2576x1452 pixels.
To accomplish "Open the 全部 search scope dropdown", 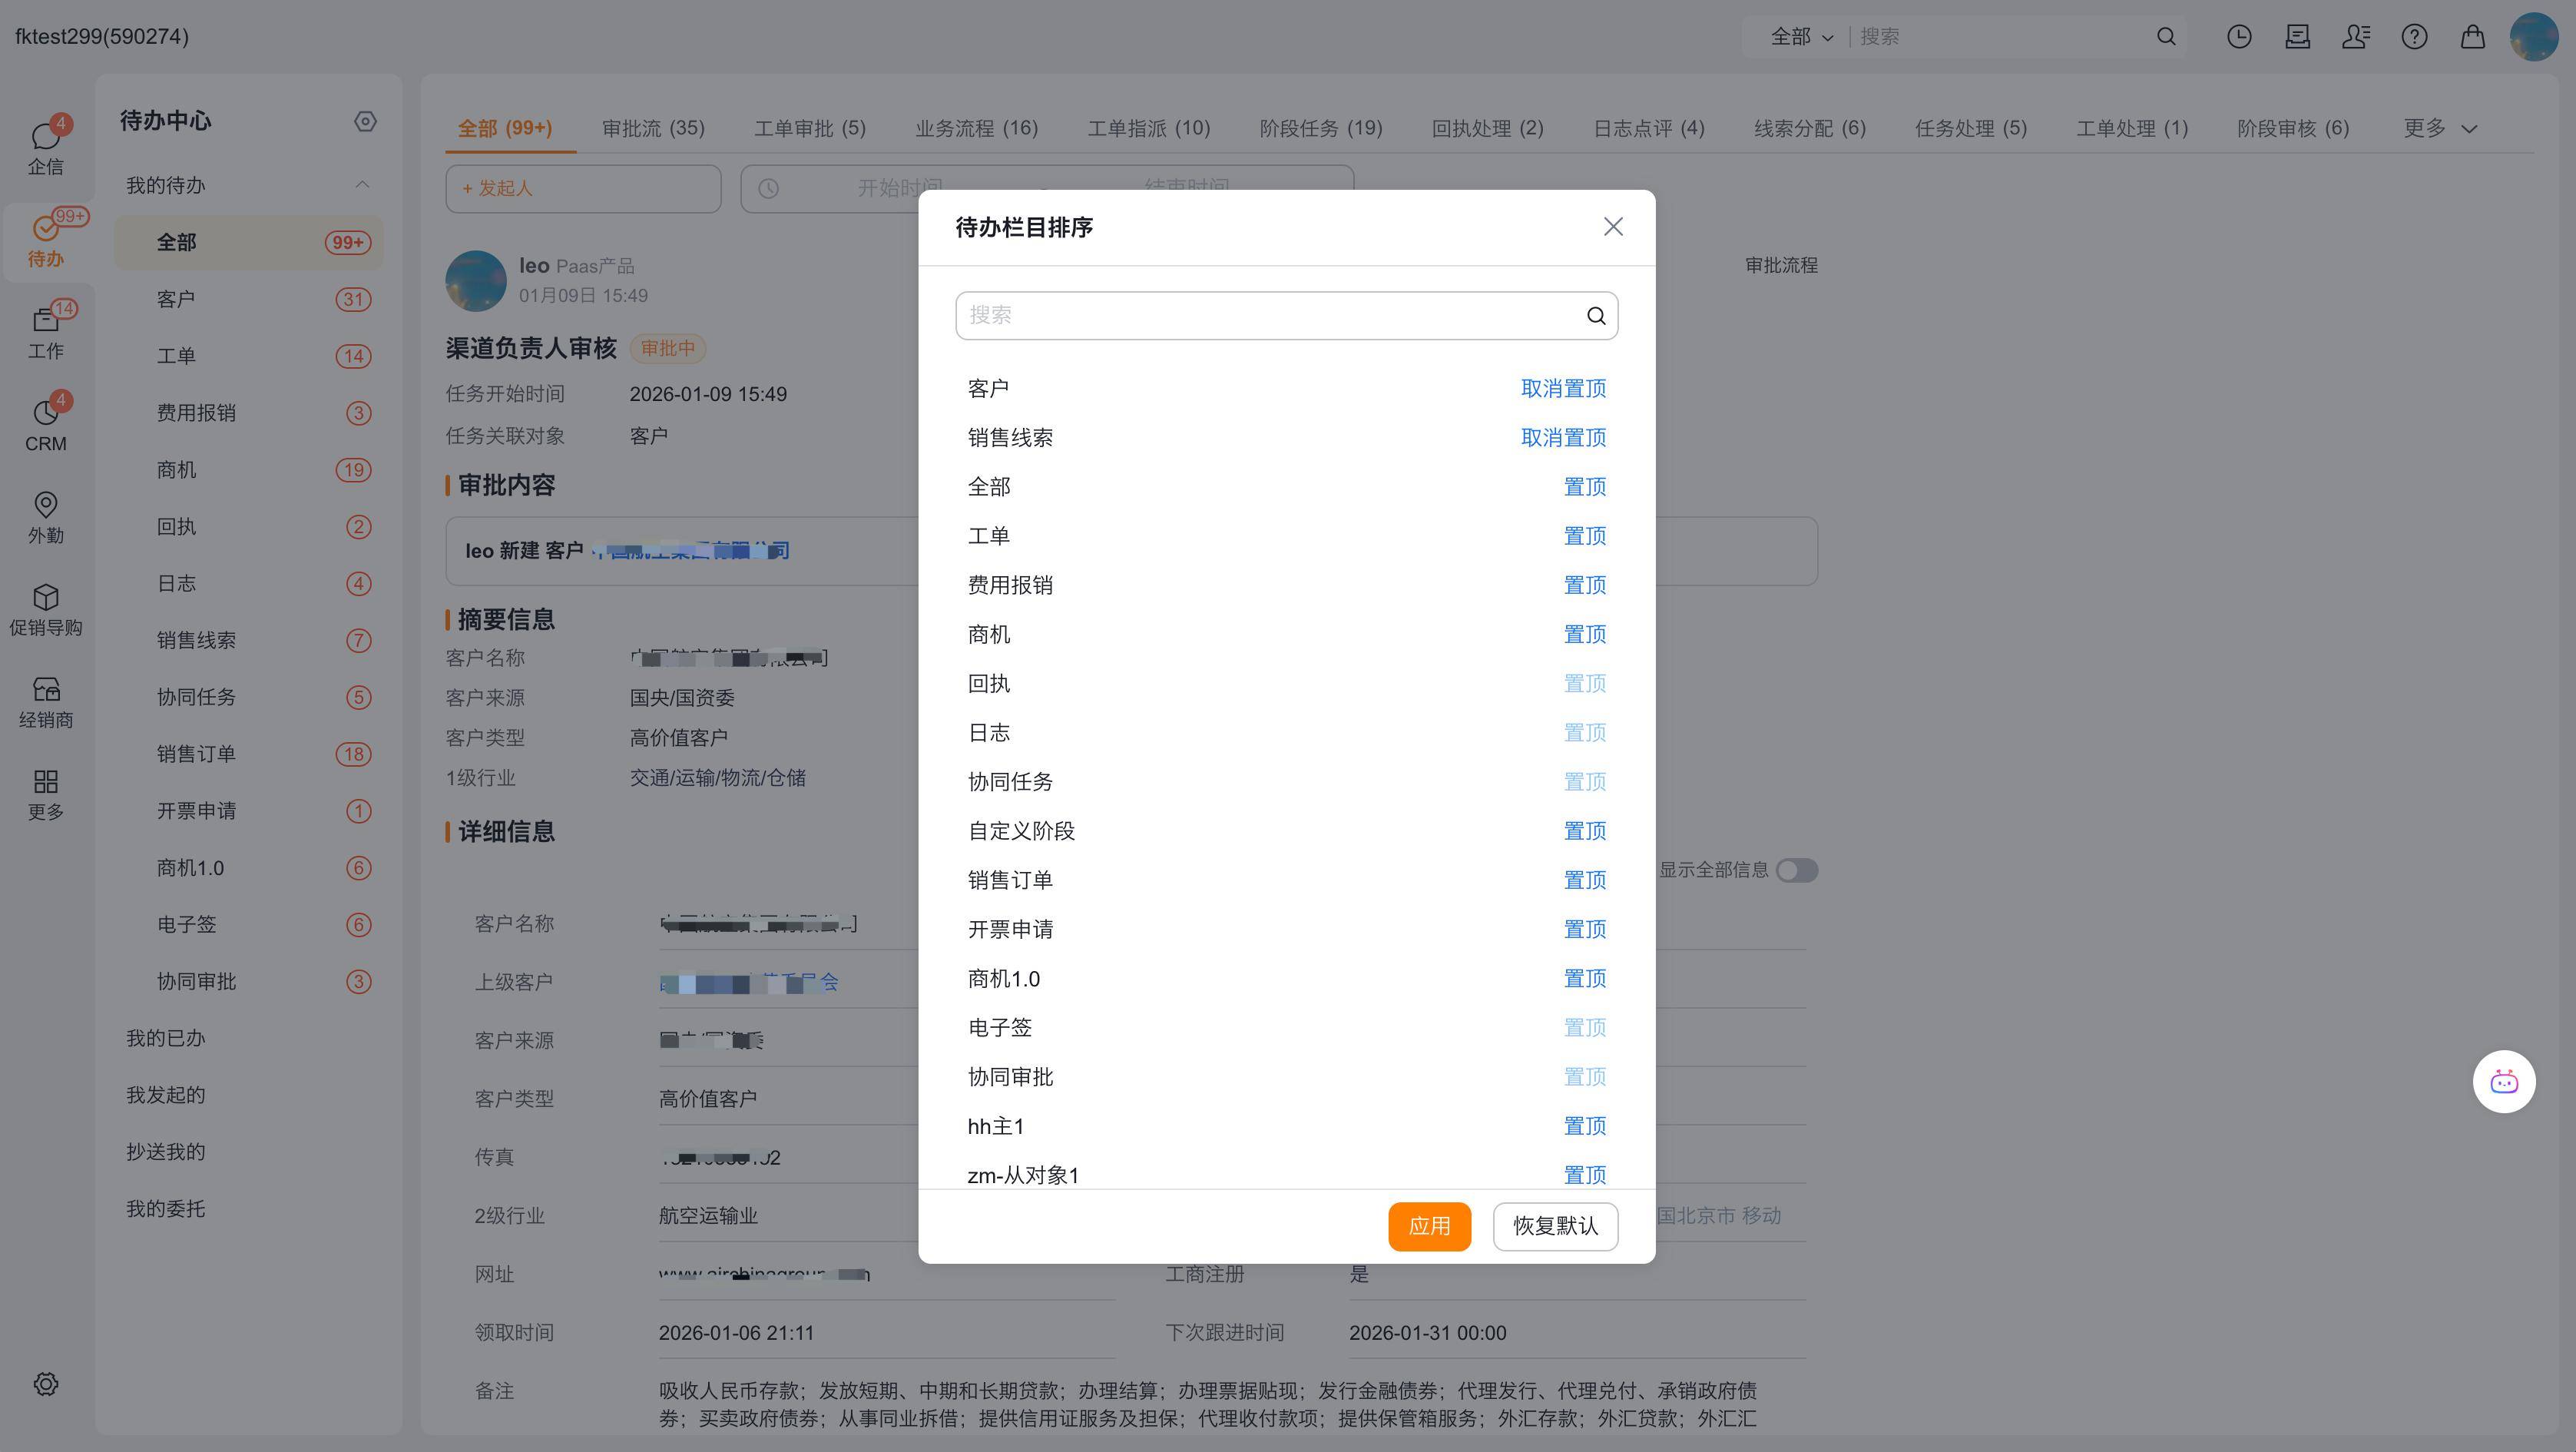I will click(x=1800, y=37).
